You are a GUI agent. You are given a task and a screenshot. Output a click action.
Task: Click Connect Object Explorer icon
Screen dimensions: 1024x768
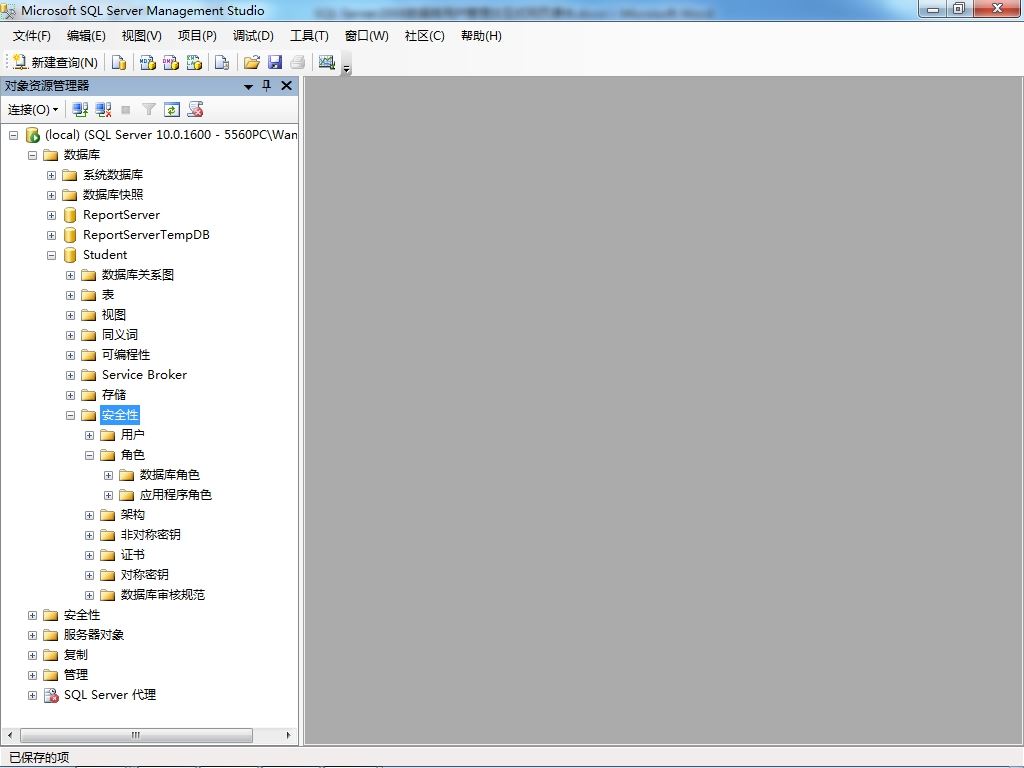coord(80,110)
